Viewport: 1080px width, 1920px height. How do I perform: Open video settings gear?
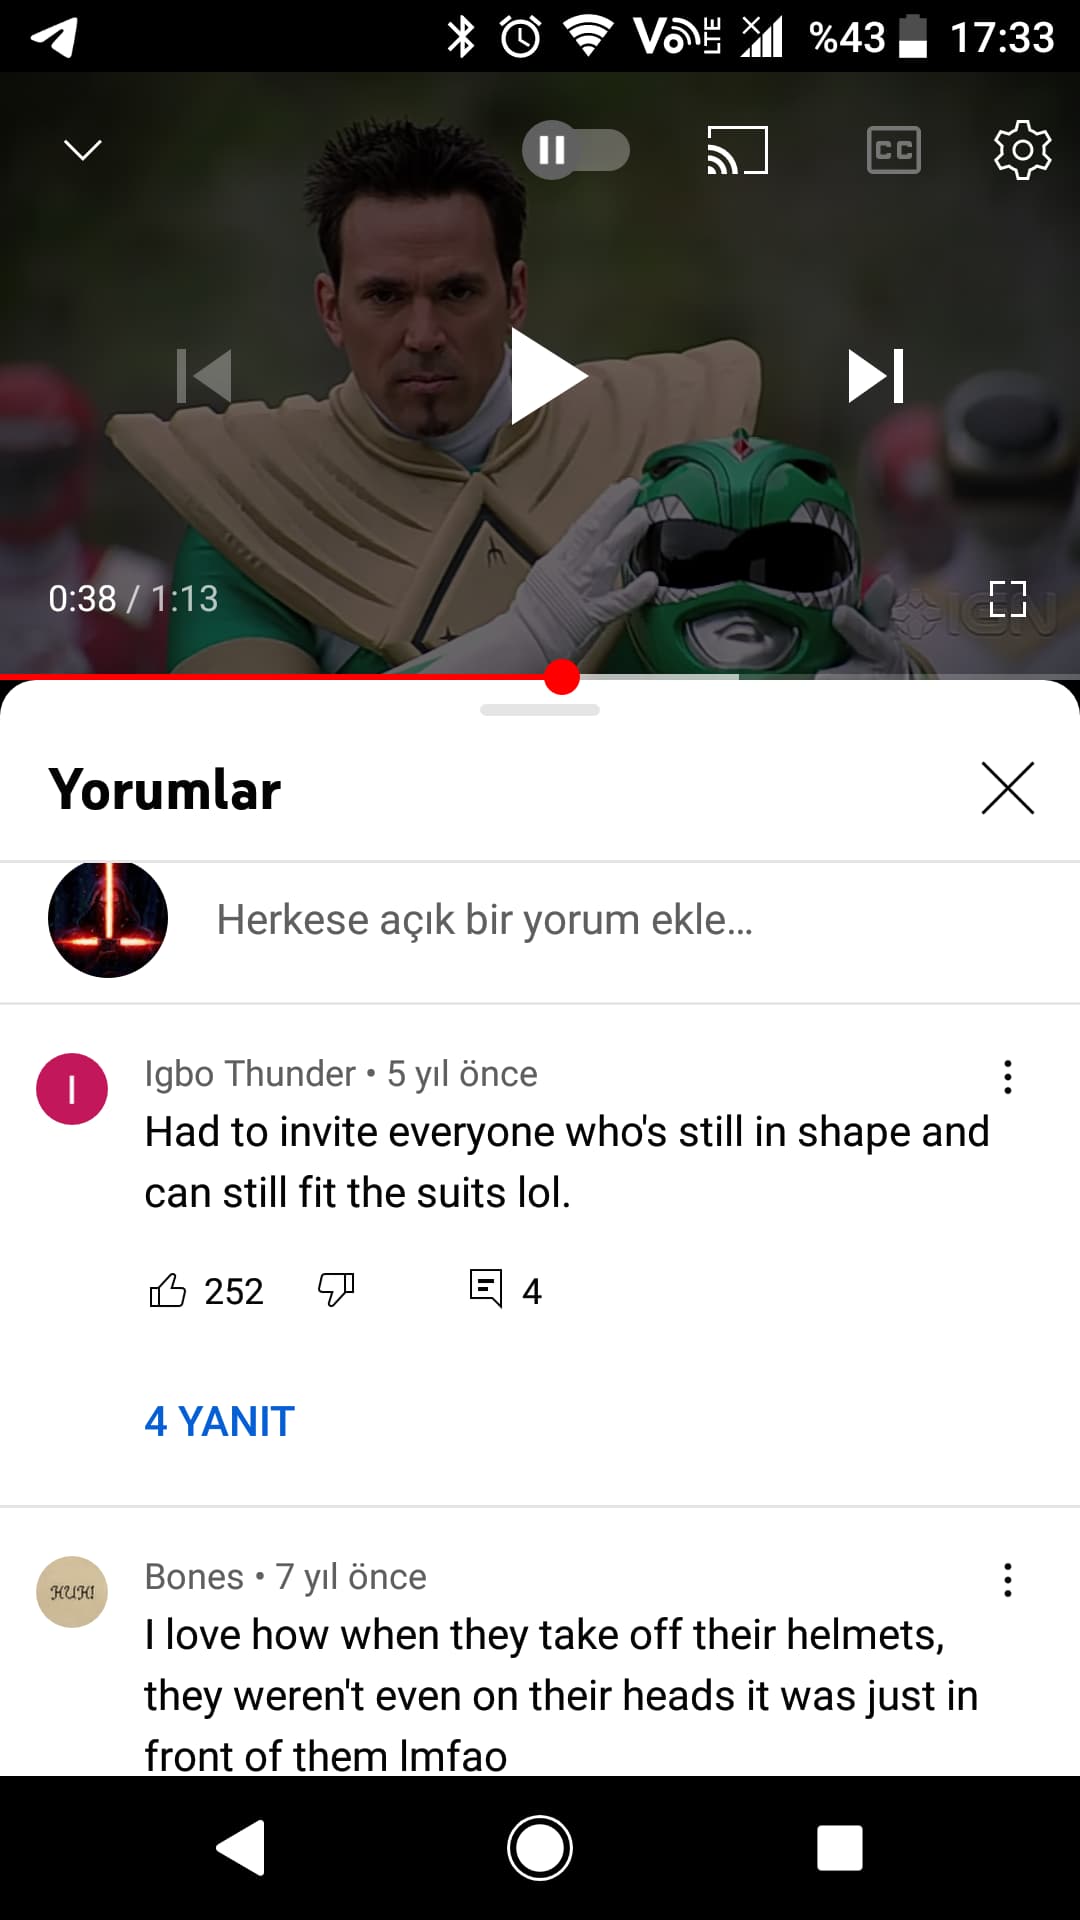coord(1022,150)
